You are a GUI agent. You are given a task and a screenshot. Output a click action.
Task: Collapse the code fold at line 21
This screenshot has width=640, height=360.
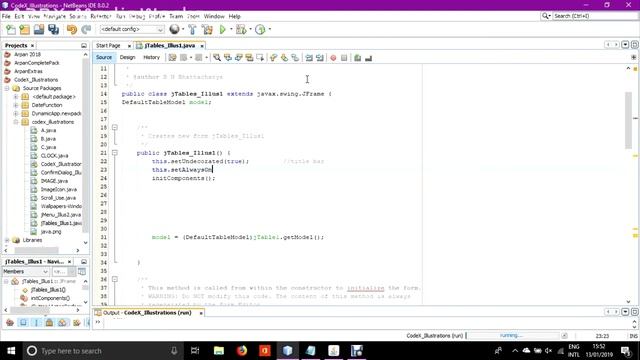pyautogui.click(x=115, y=153)
